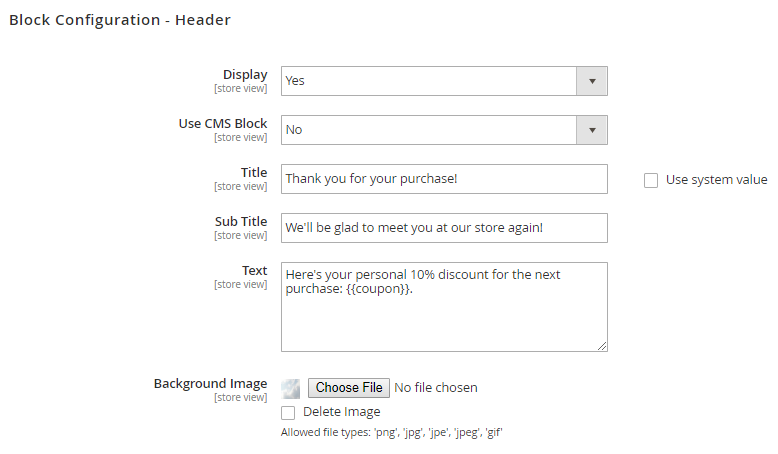Screen dimensions: 778x454
Task: Enable the Use system value checkbox
Action: pos(651,180)
